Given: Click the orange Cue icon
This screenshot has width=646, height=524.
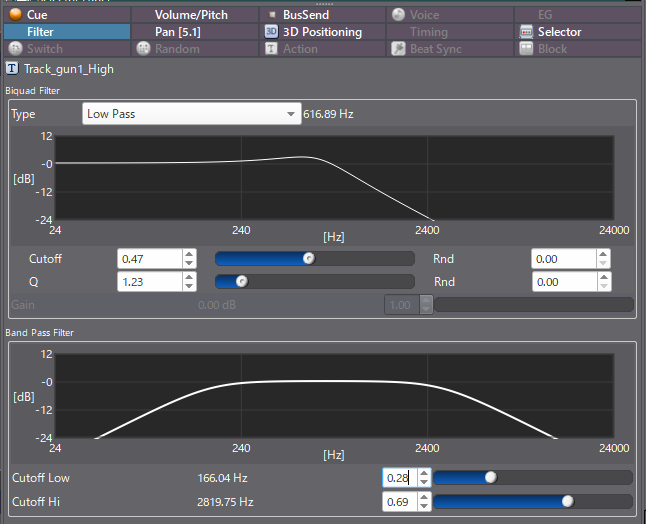Looking at the screenshot, I should pos(16,14).
